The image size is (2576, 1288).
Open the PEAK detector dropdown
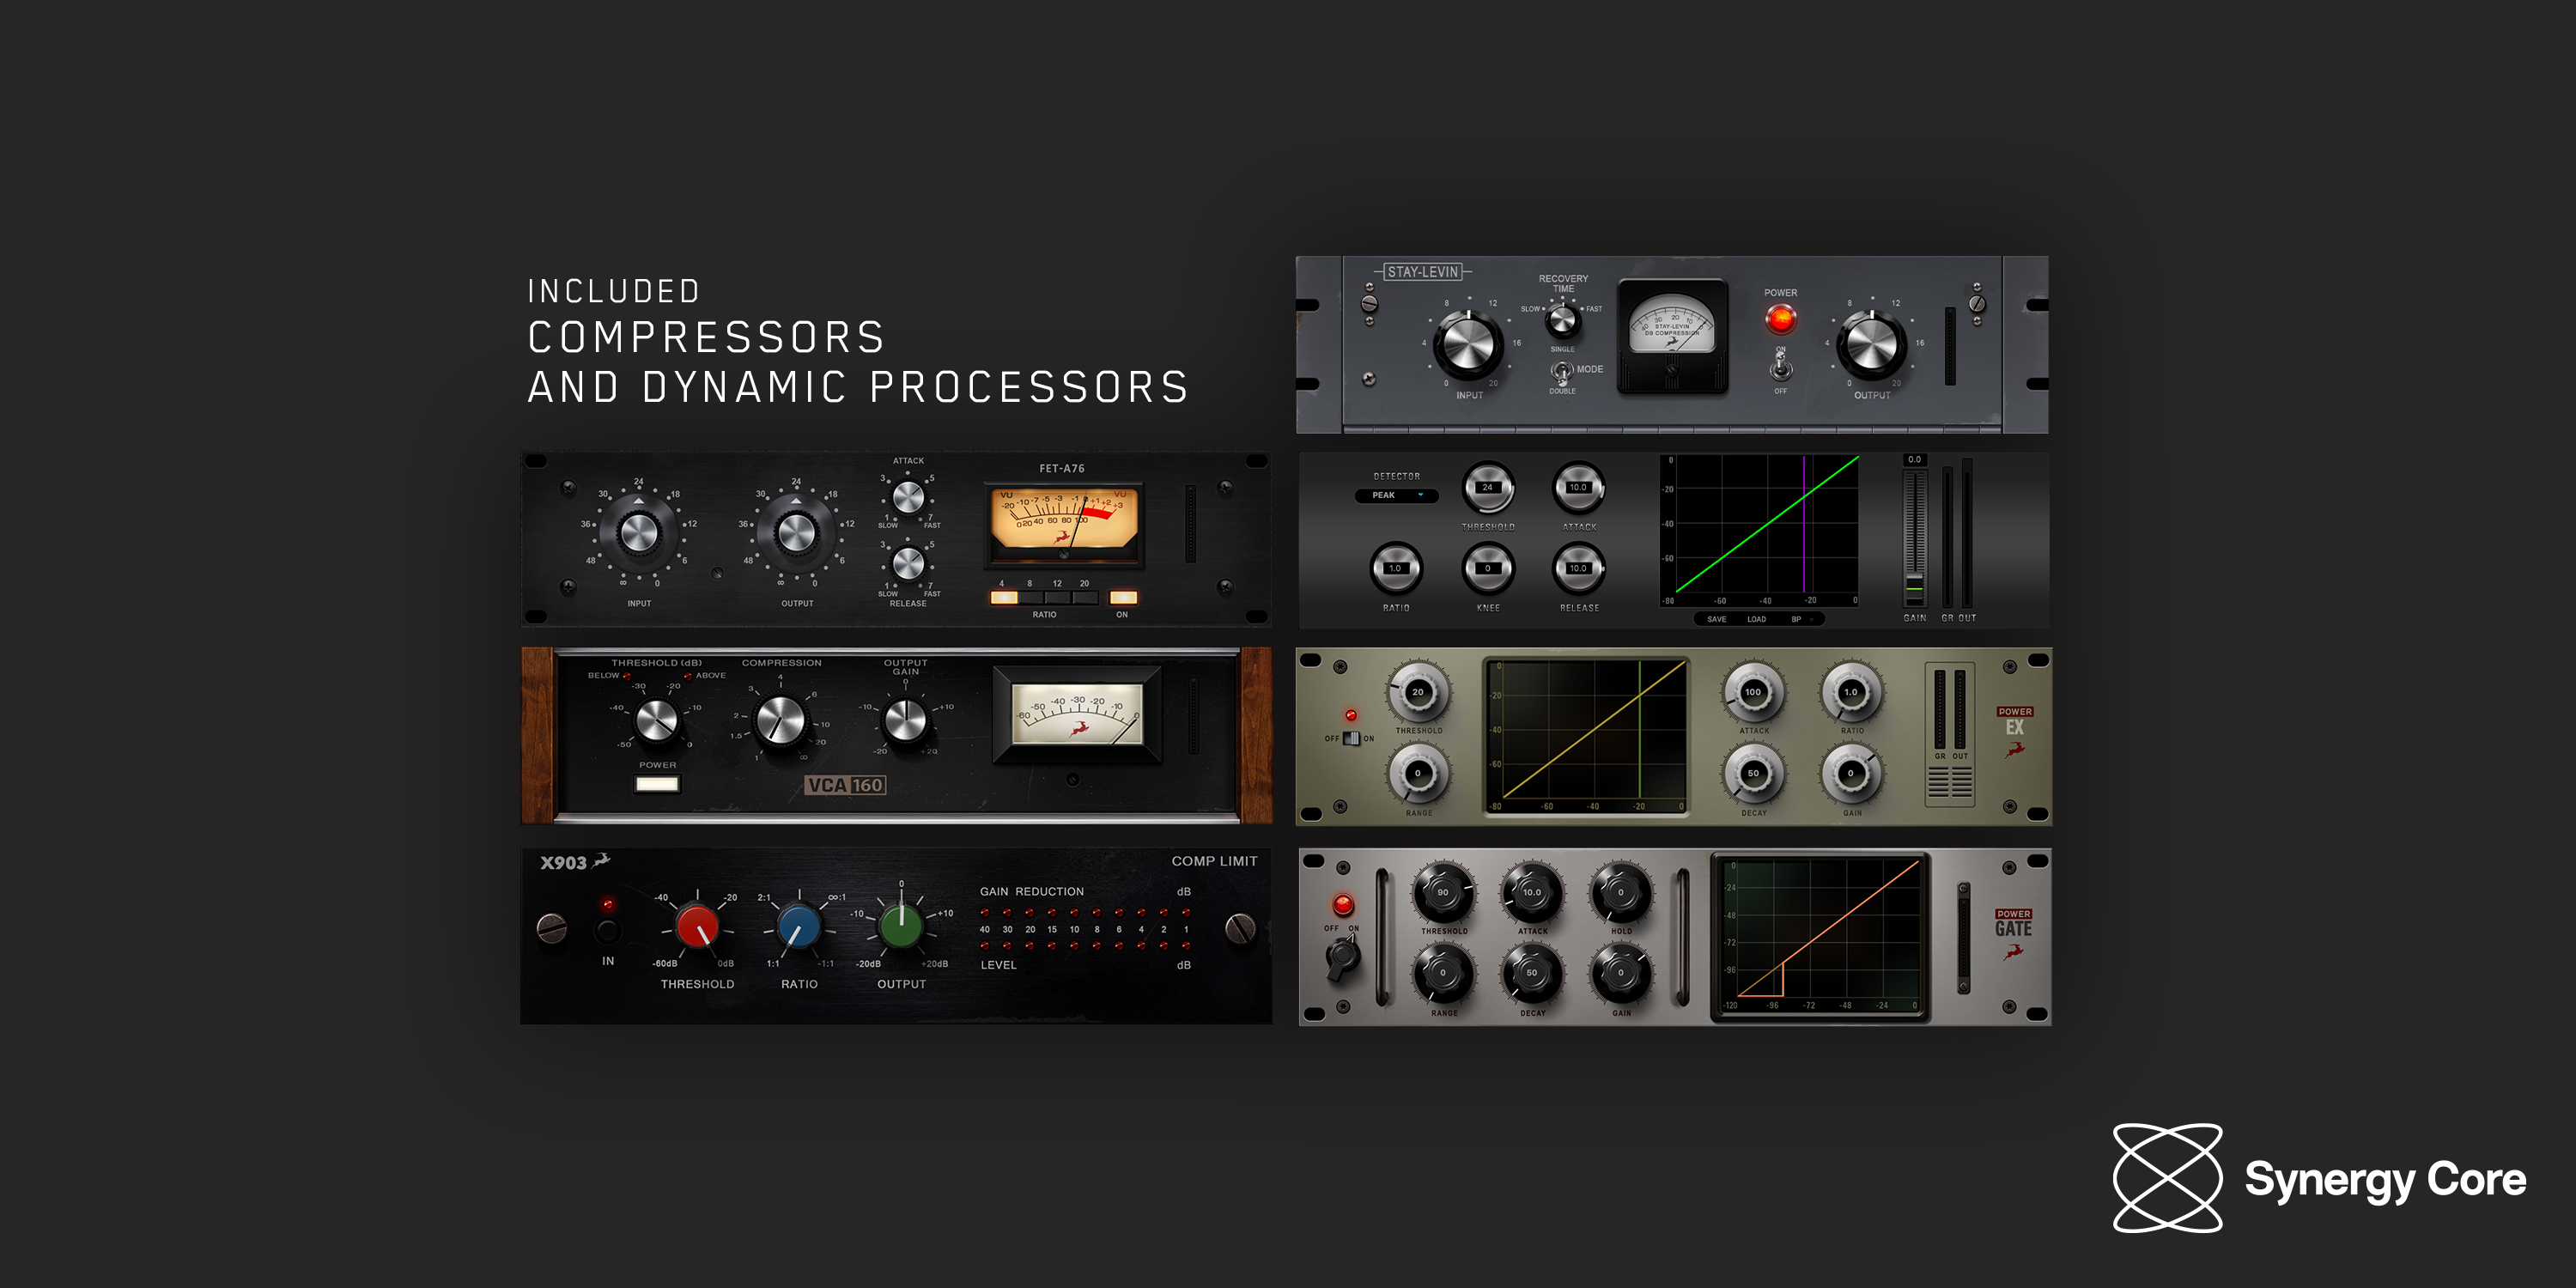pos(1398,495)
